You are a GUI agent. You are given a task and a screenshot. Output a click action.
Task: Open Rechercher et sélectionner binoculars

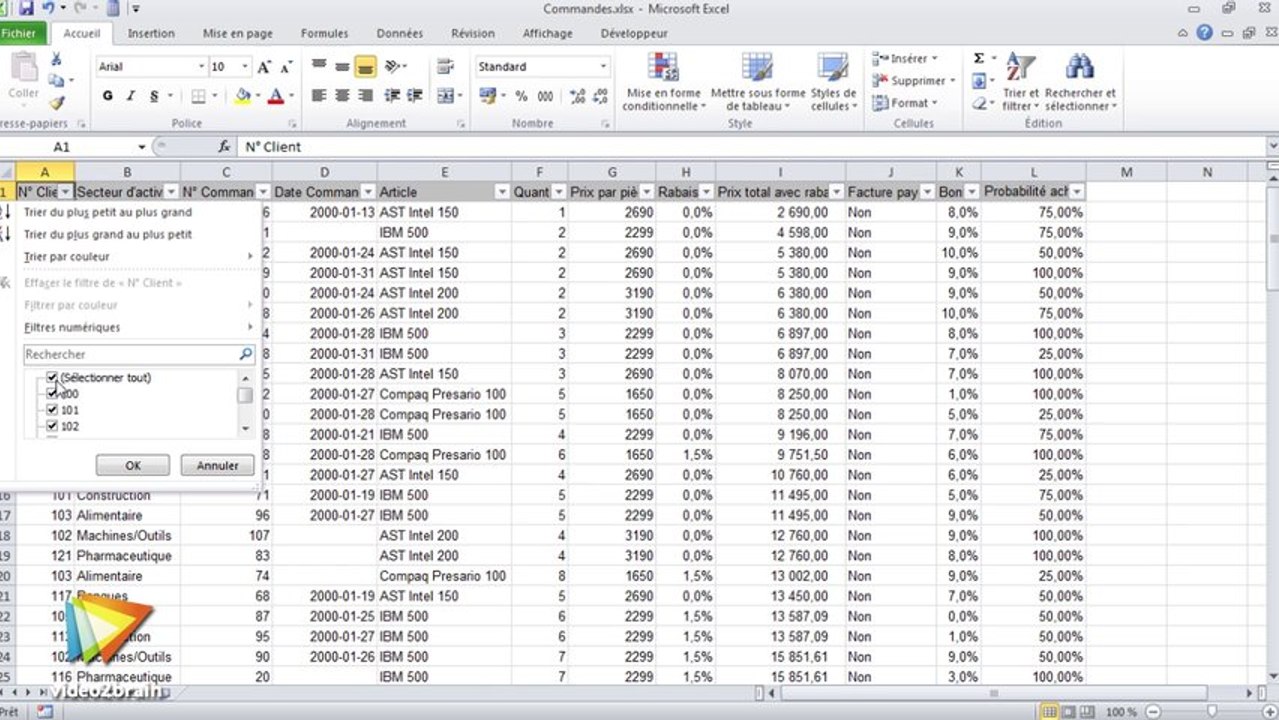1079,82
